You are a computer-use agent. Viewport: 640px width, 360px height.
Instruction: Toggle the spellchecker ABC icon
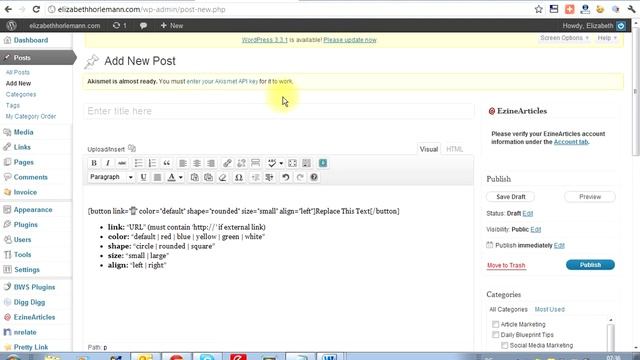coord(272,163)
